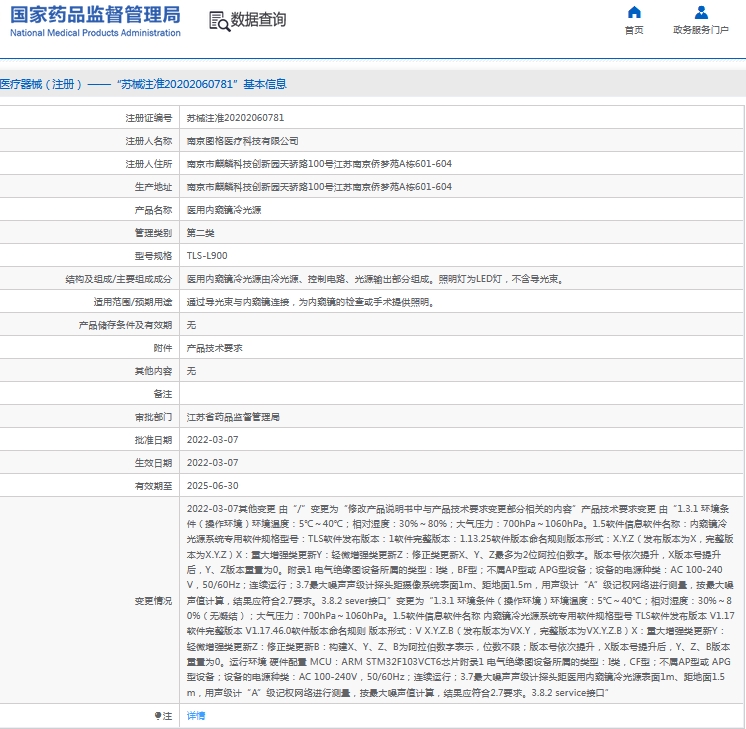This screenshot has height=729, width=746.
Task: Click management class value 第二类
Action: click(200, 233)
